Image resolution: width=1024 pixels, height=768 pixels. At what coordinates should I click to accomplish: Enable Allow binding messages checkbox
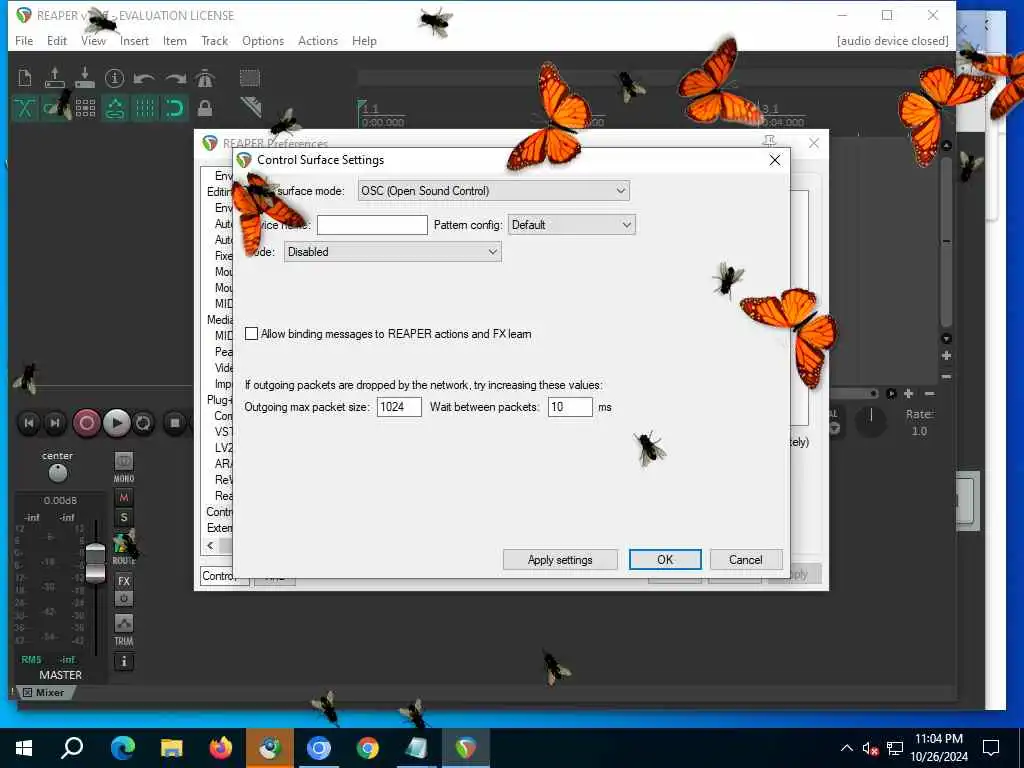[x=251, y=334]
